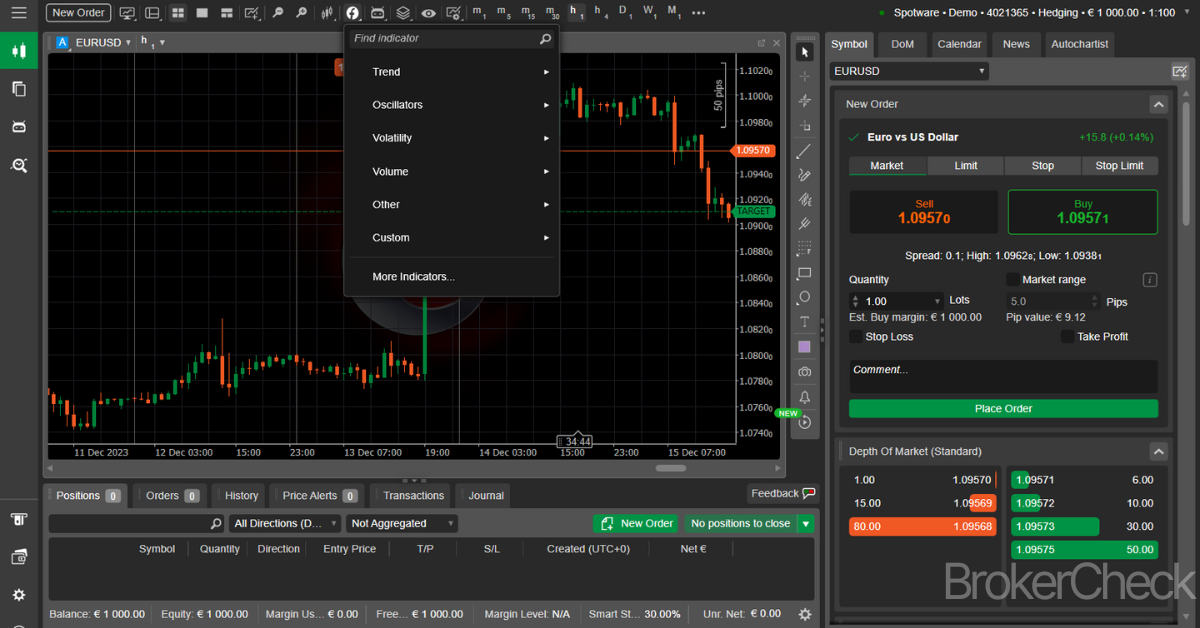Collapse the Depth Of Market panel

click(1158, 451)
